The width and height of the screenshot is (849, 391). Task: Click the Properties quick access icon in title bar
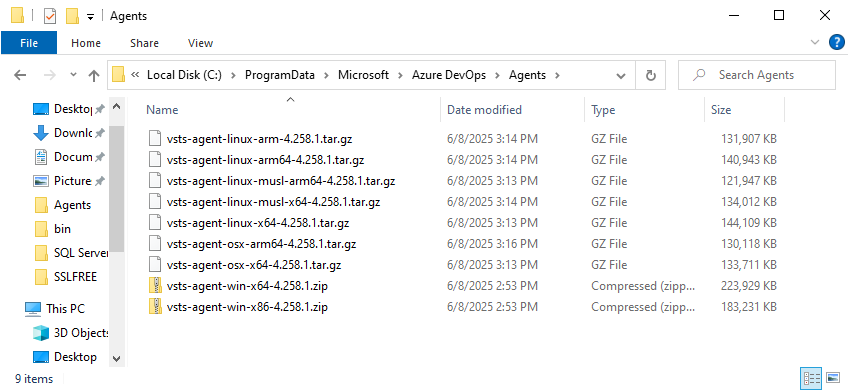click(x=49, y=16)
